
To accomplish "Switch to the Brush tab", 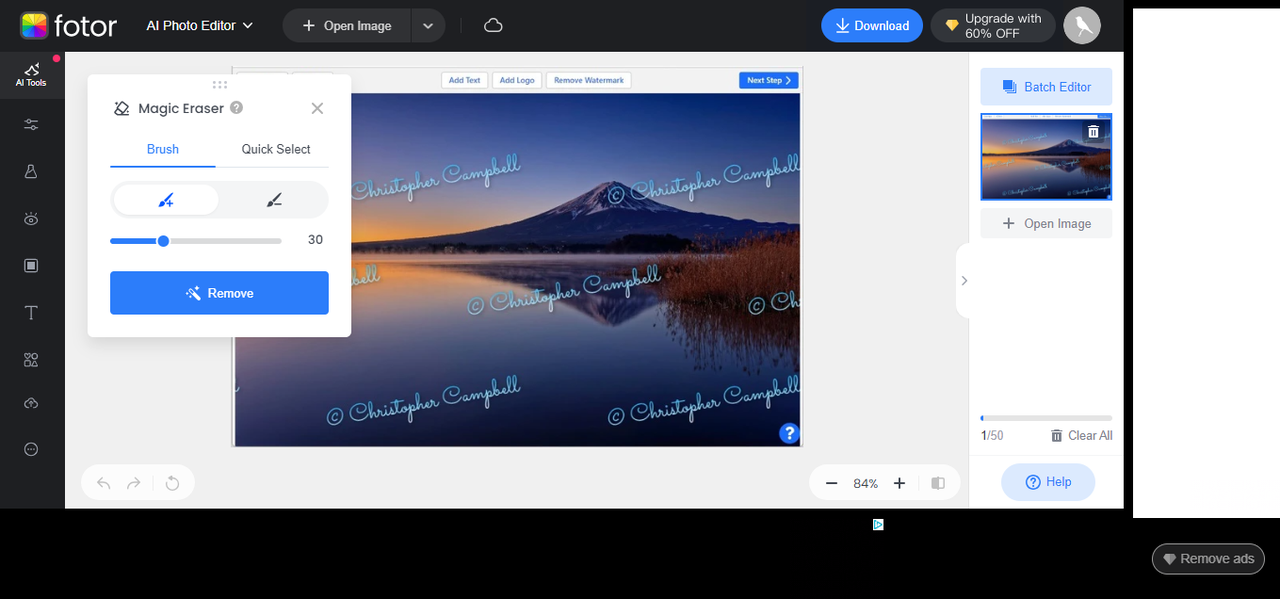I will [x=163, y=149].
